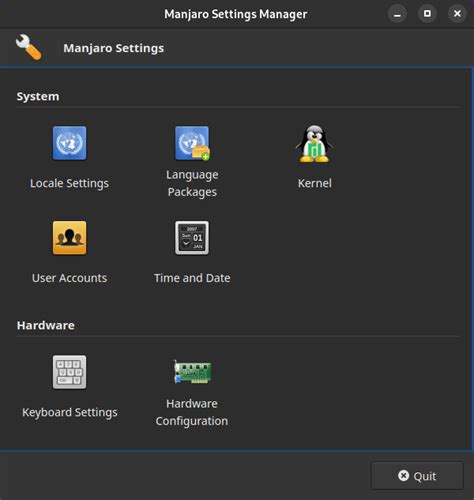Viewport: 474px width, 500px height.
Task: Click the Quit button
Action: tap(417, 476)
